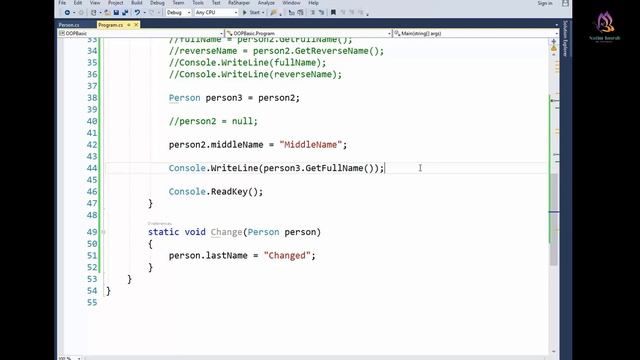Save the current file with the Save icon
Viewport: 640px width, 360px height.
click(x=116, y=13)
